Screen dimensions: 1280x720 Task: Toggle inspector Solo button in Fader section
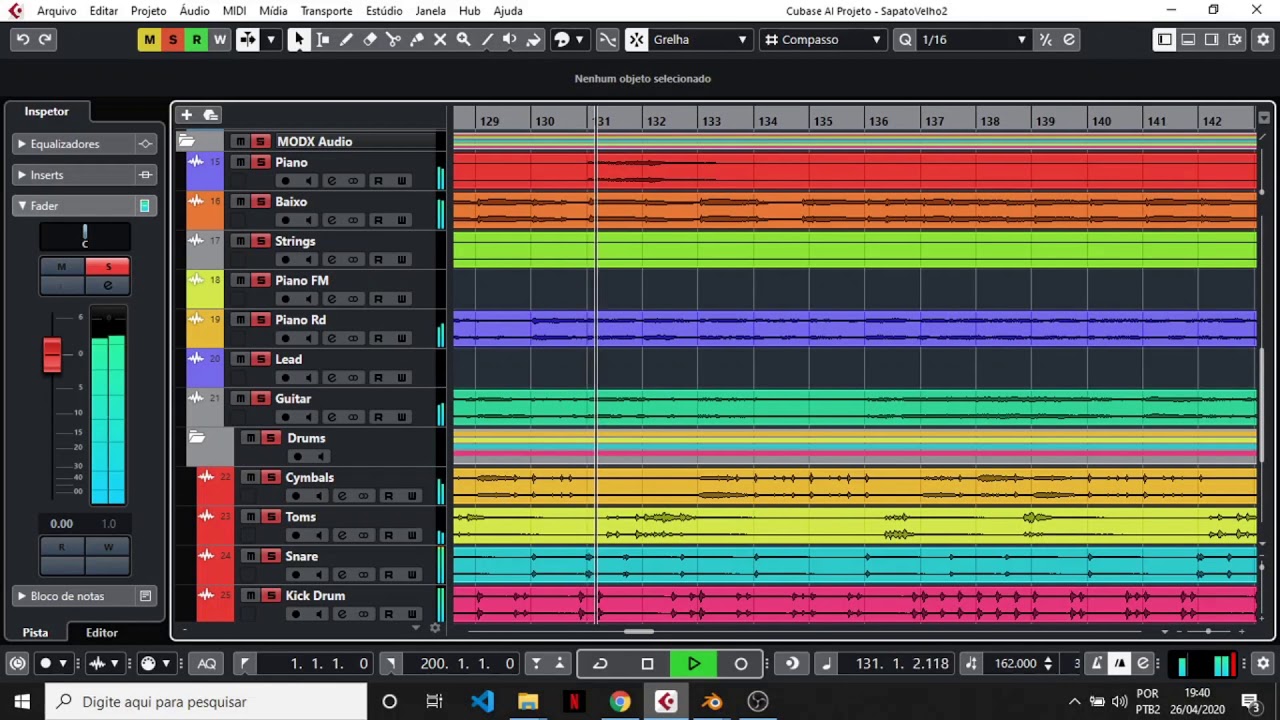(x=108, y=267)
